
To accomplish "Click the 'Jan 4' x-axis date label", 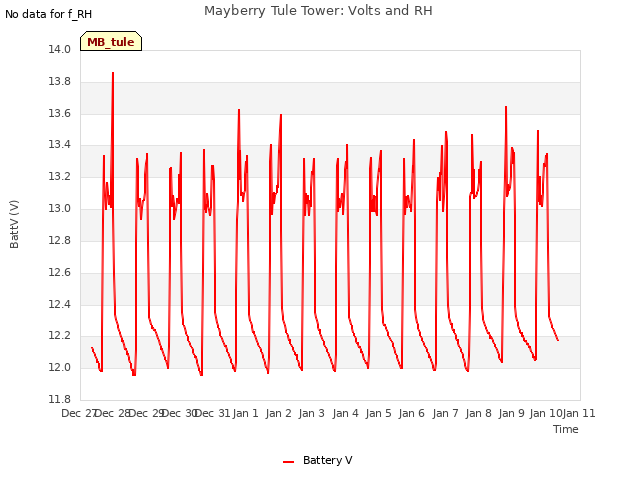I will coord(345,413).
